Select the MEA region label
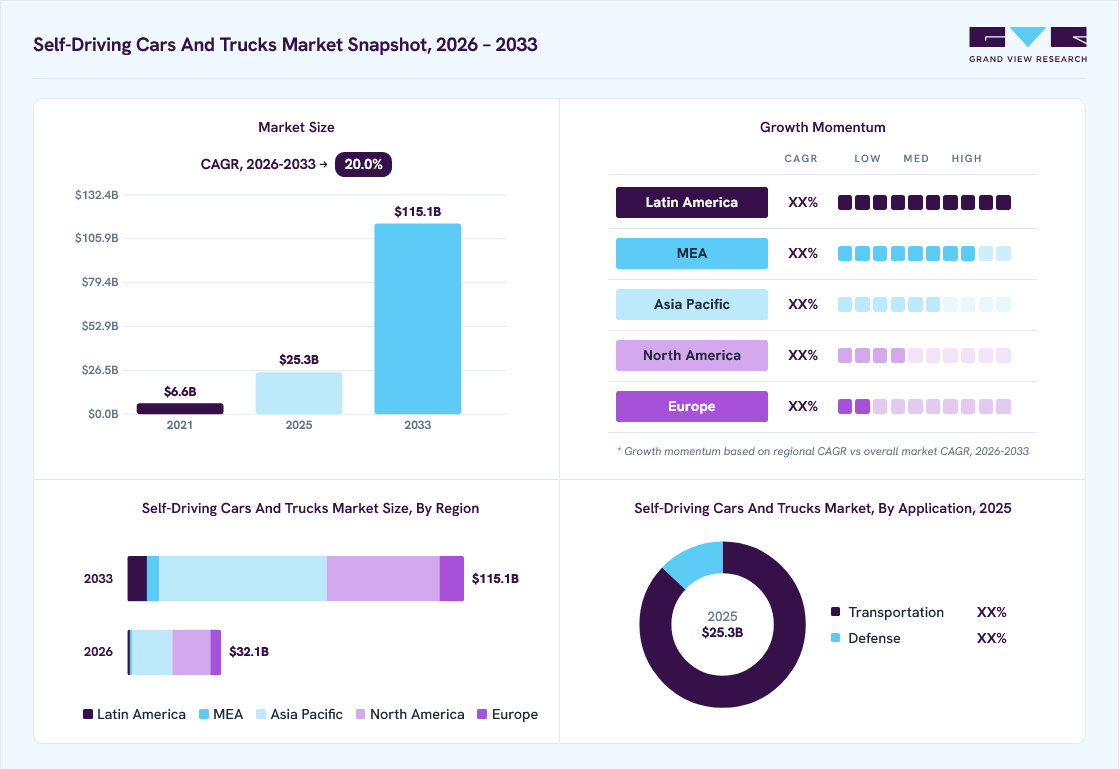 (x=691, y=253)
